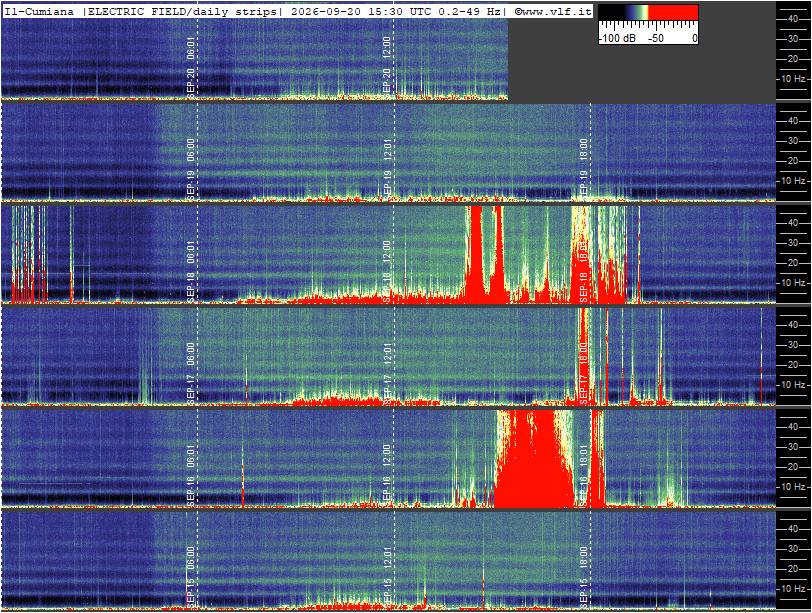
Task: Click the -100 dB legend label
Action: click(617, 38)
